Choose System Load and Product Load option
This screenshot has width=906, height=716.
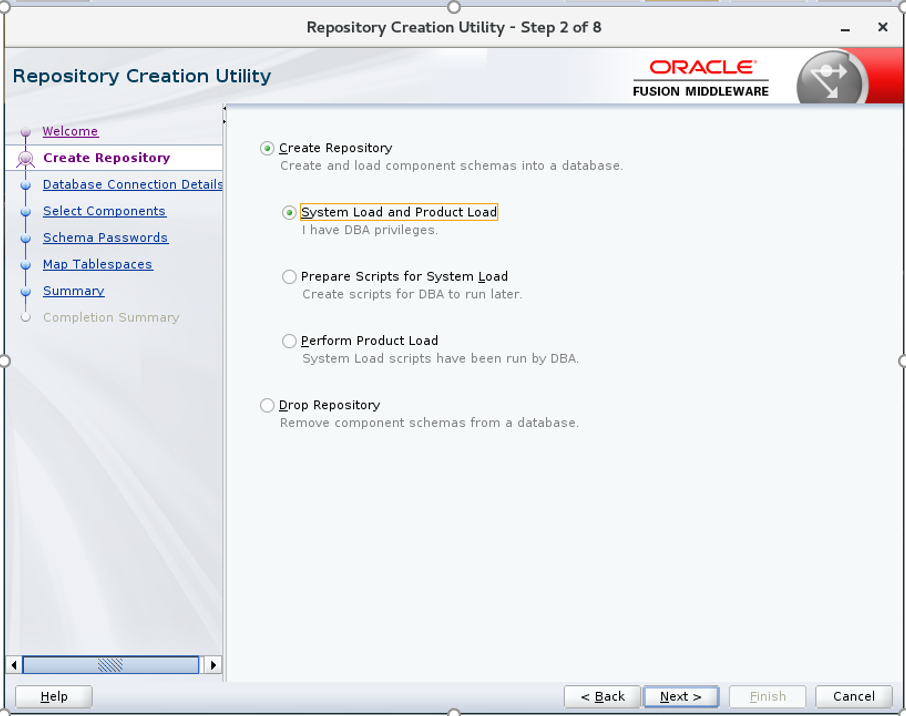[289, 213]
